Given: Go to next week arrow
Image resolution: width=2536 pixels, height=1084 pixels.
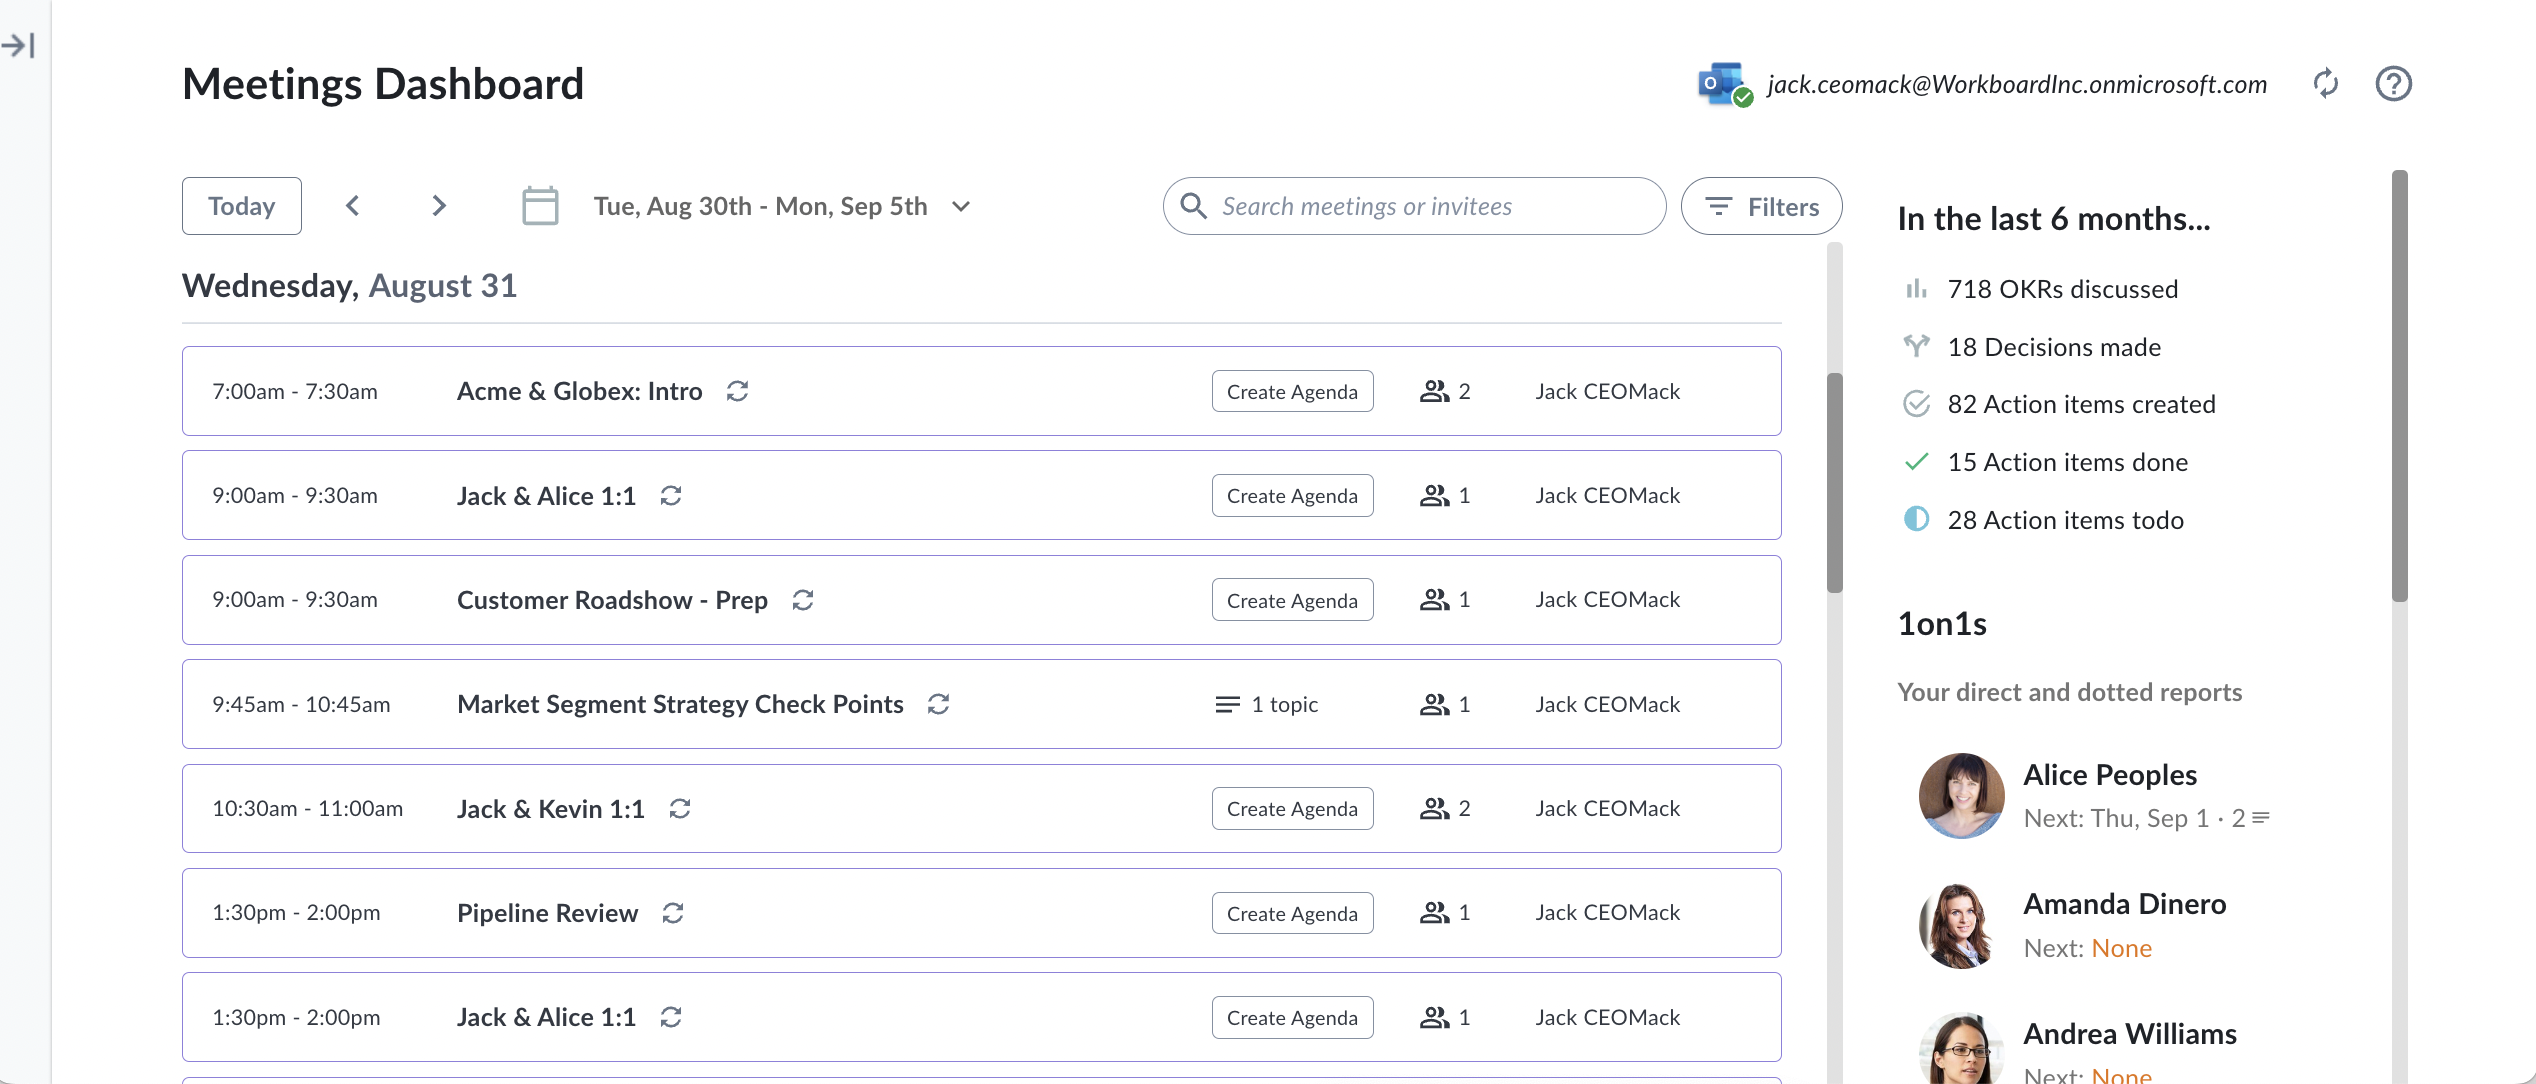Looking at the screenshot, I should 439,206.
